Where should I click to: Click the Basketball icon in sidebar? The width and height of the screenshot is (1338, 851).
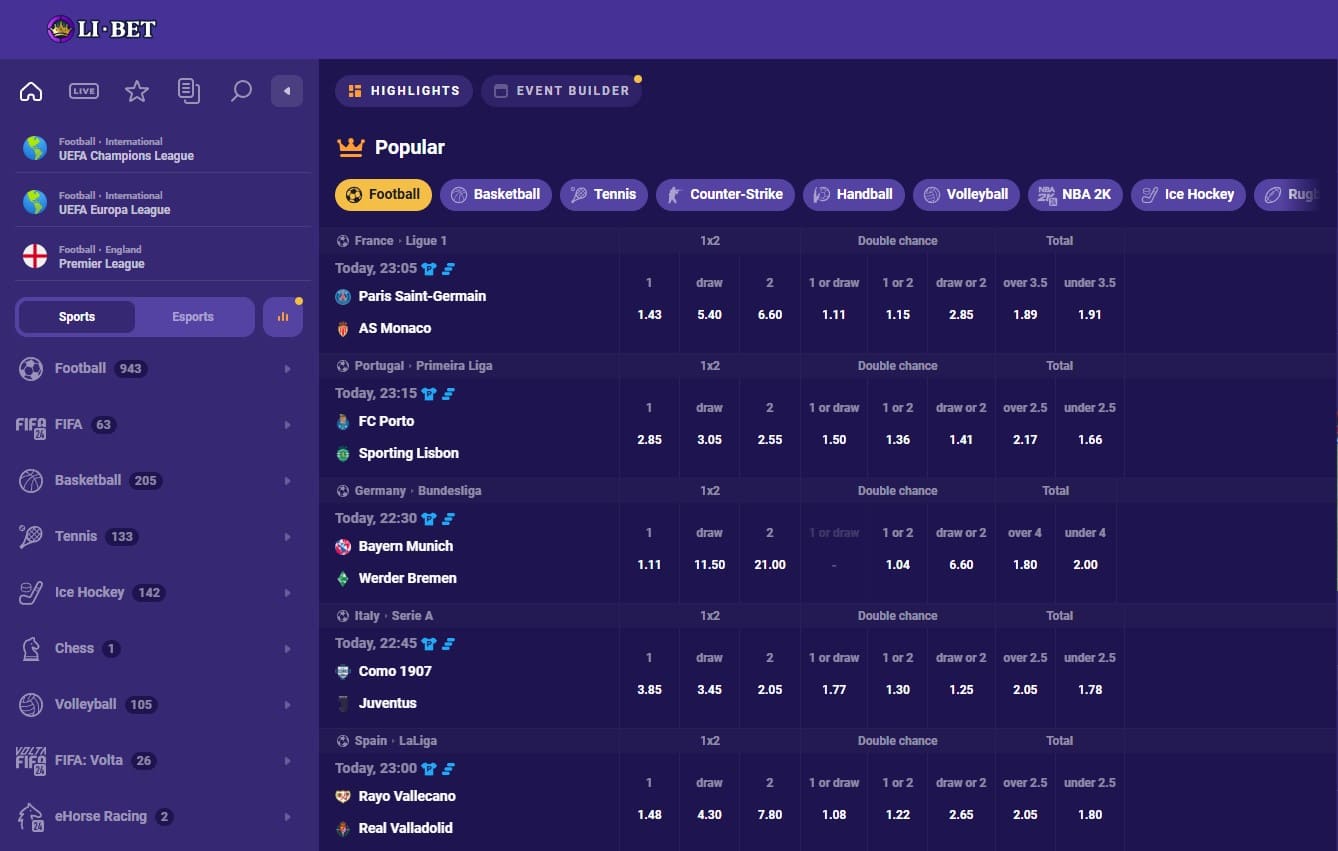[31, 481]
